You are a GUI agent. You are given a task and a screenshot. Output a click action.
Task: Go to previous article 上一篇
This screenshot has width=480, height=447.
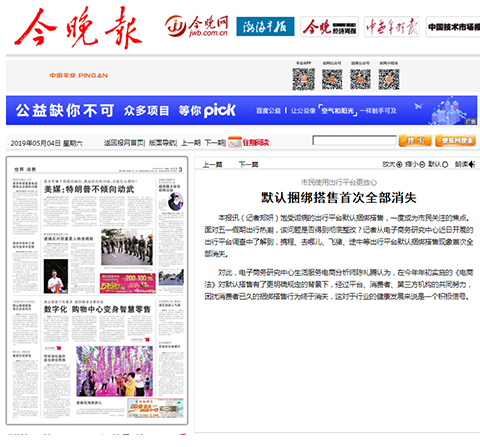[x=212, y=164]
